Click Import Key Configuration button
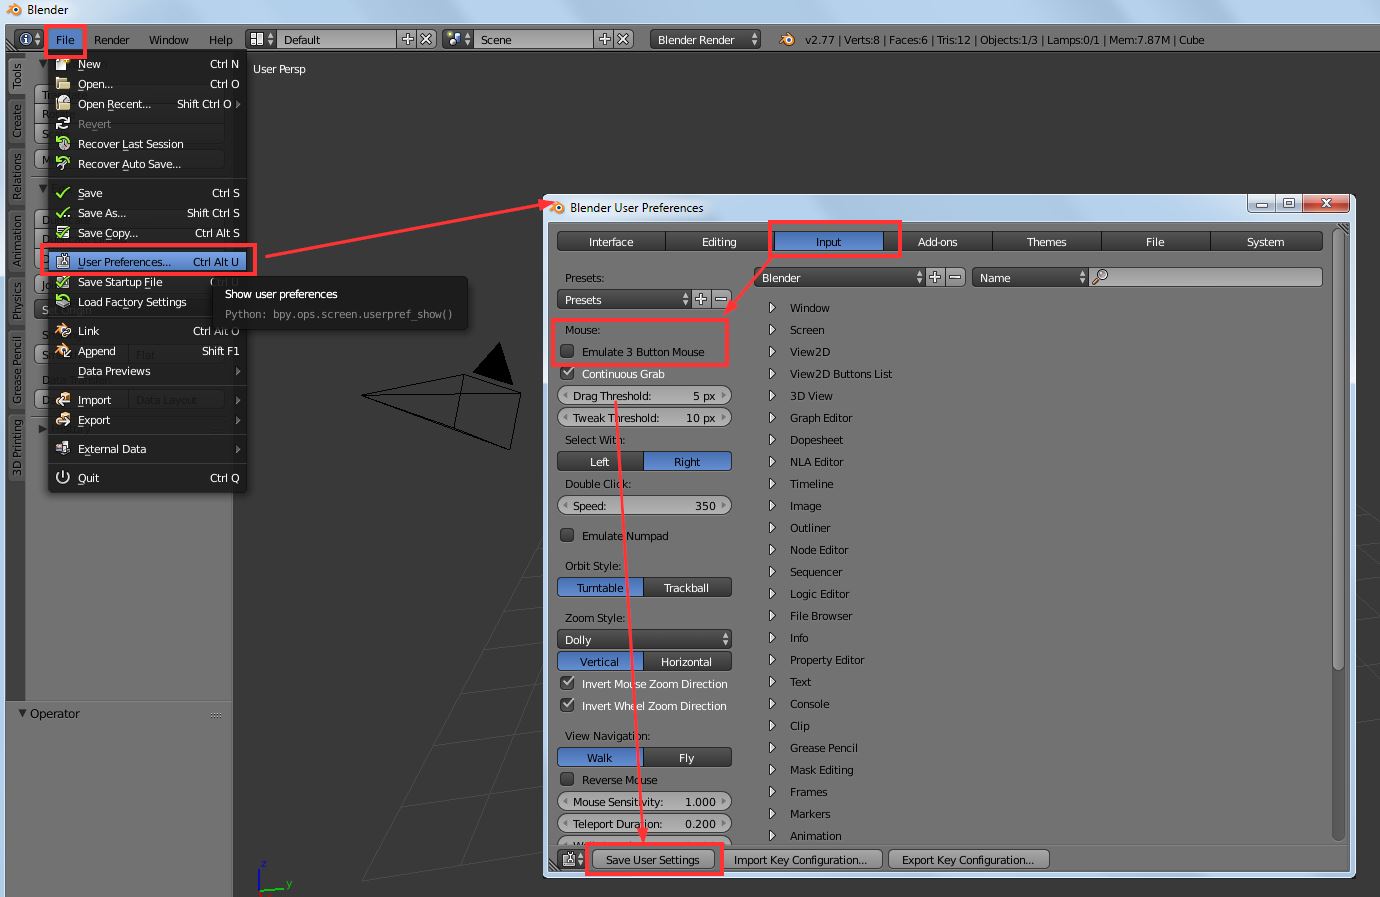This screenshot has height=897, width=1380. [800, 859]
